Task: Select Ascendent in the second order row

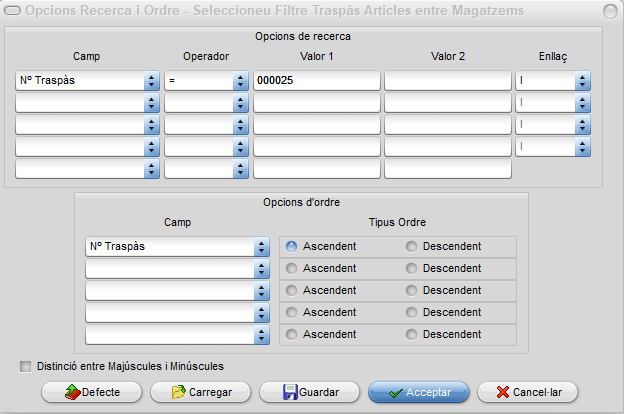Action: click(x=291, y=268)
